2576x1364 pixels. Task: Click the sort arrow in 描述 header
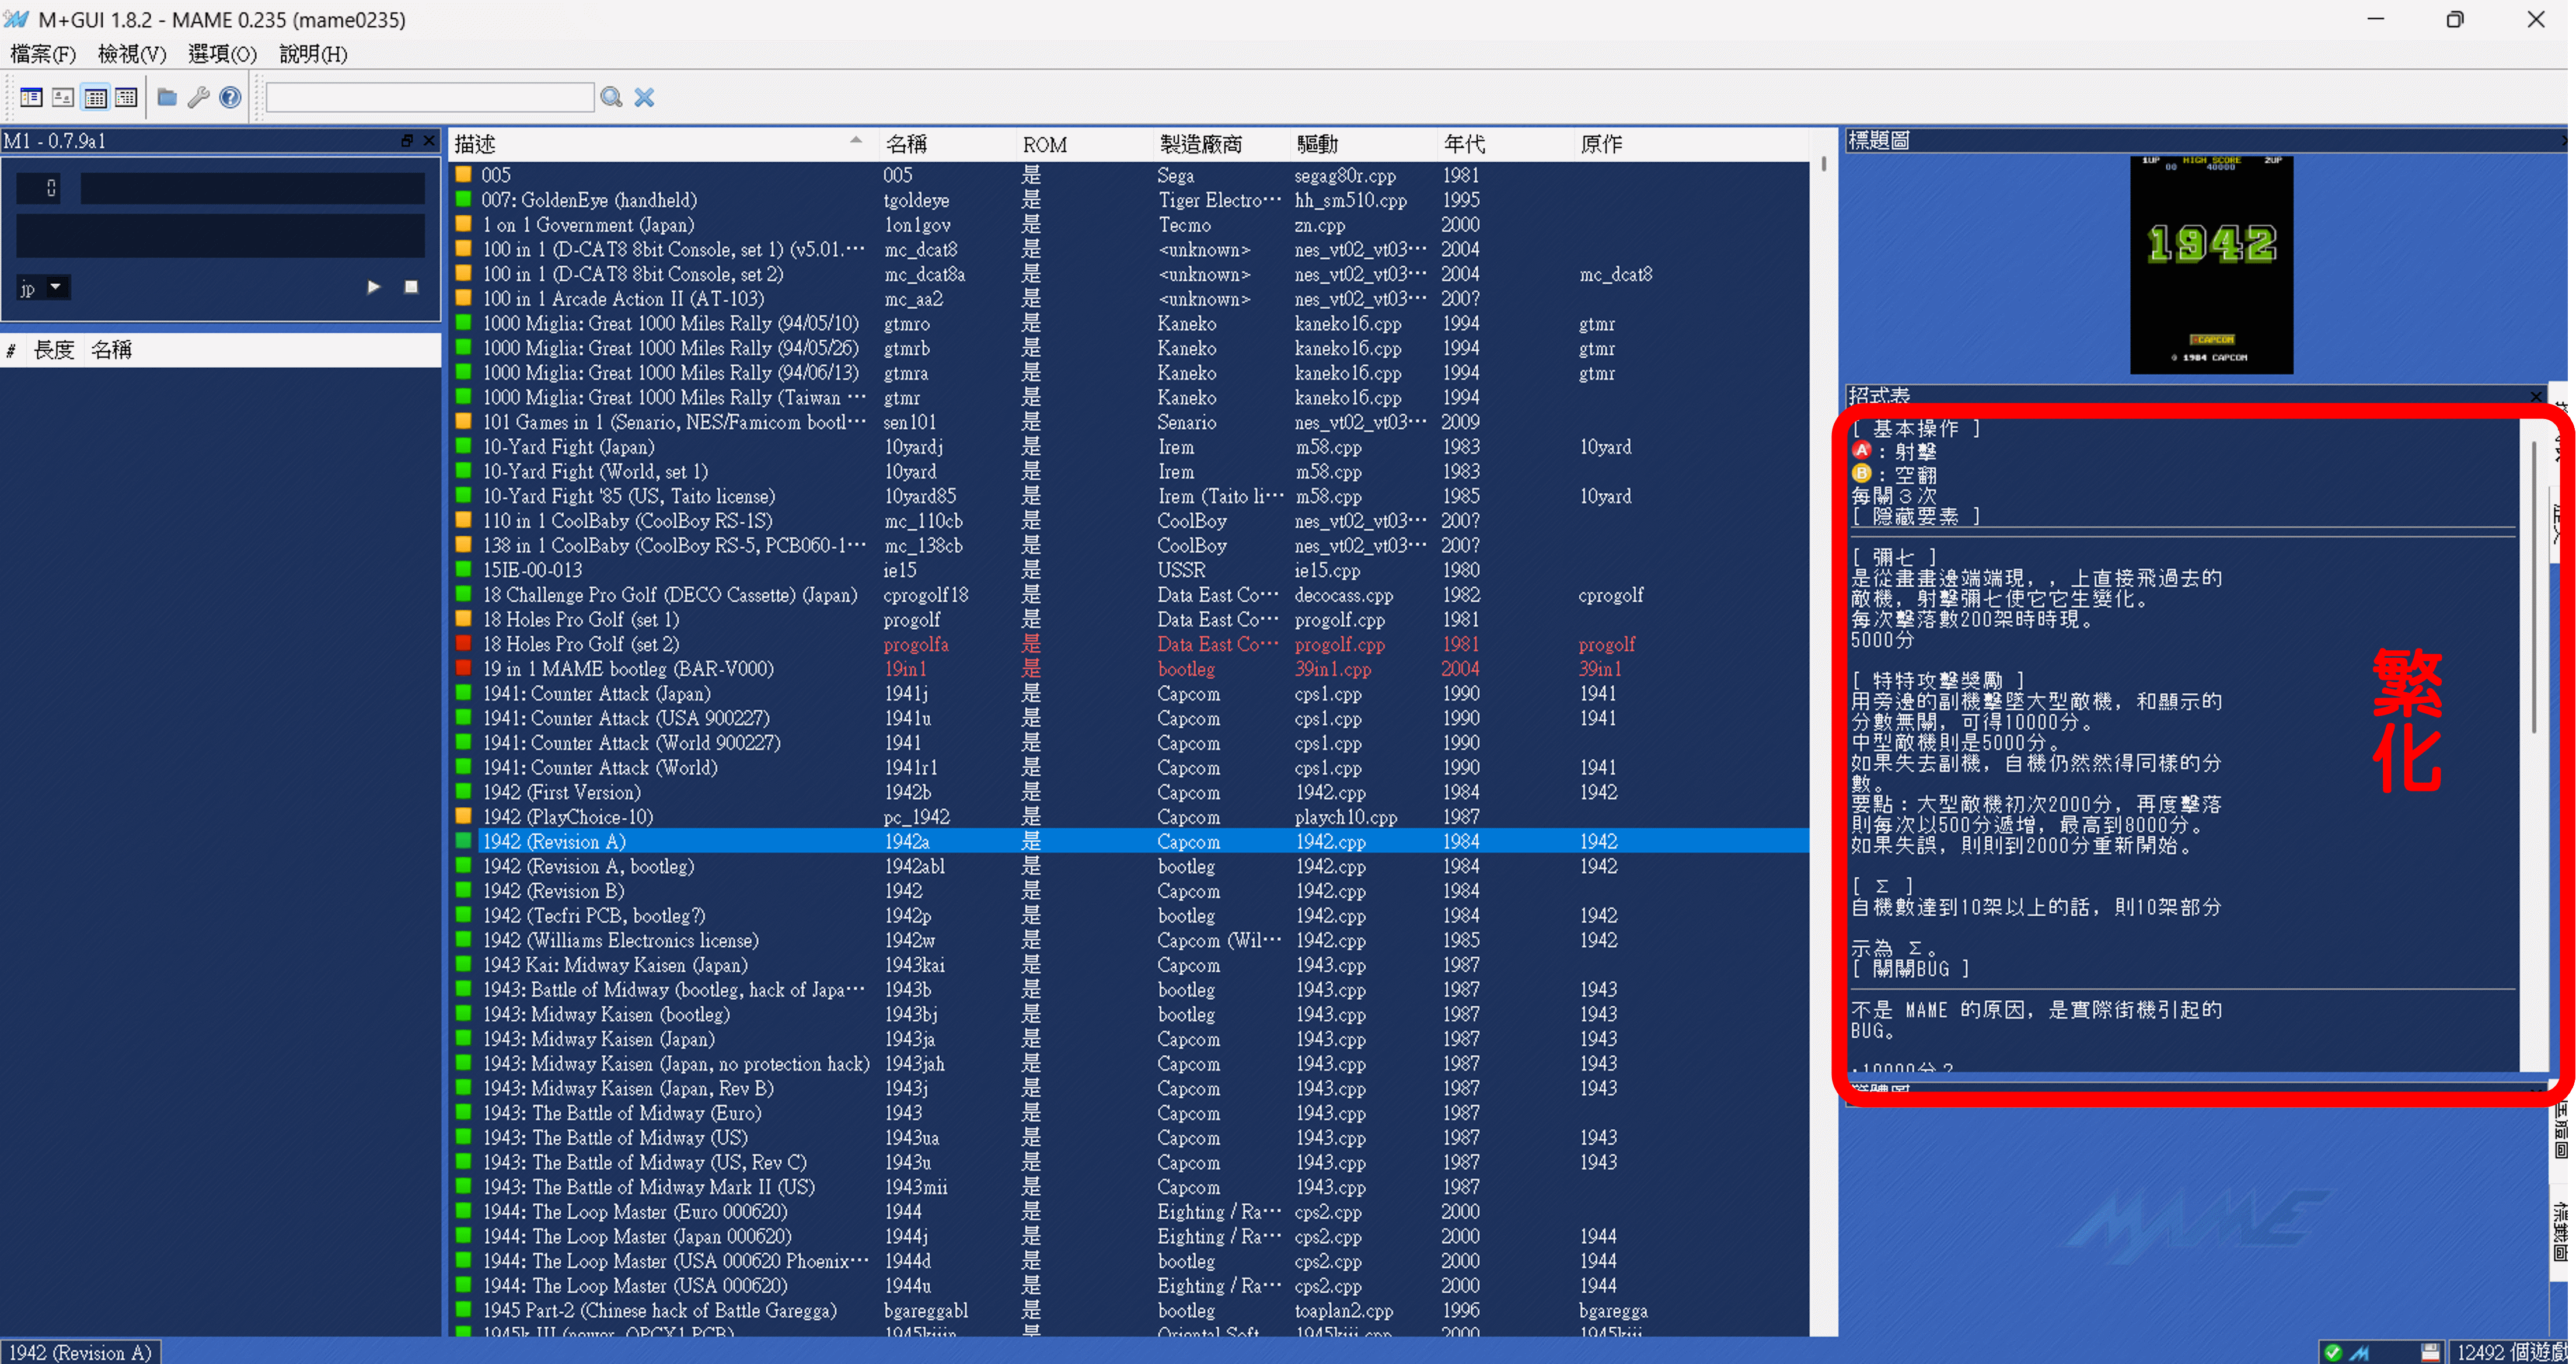[x=856, y=140]
